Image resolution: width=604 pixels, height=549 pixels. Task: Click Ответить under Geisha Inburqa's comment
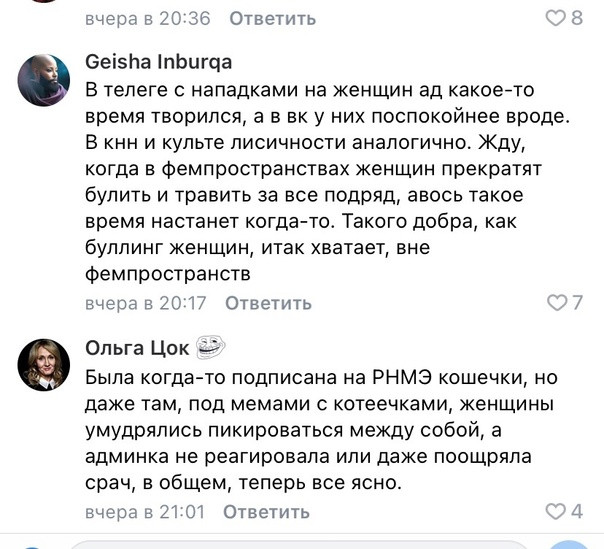pyautogui.click(x=268, y=303)
